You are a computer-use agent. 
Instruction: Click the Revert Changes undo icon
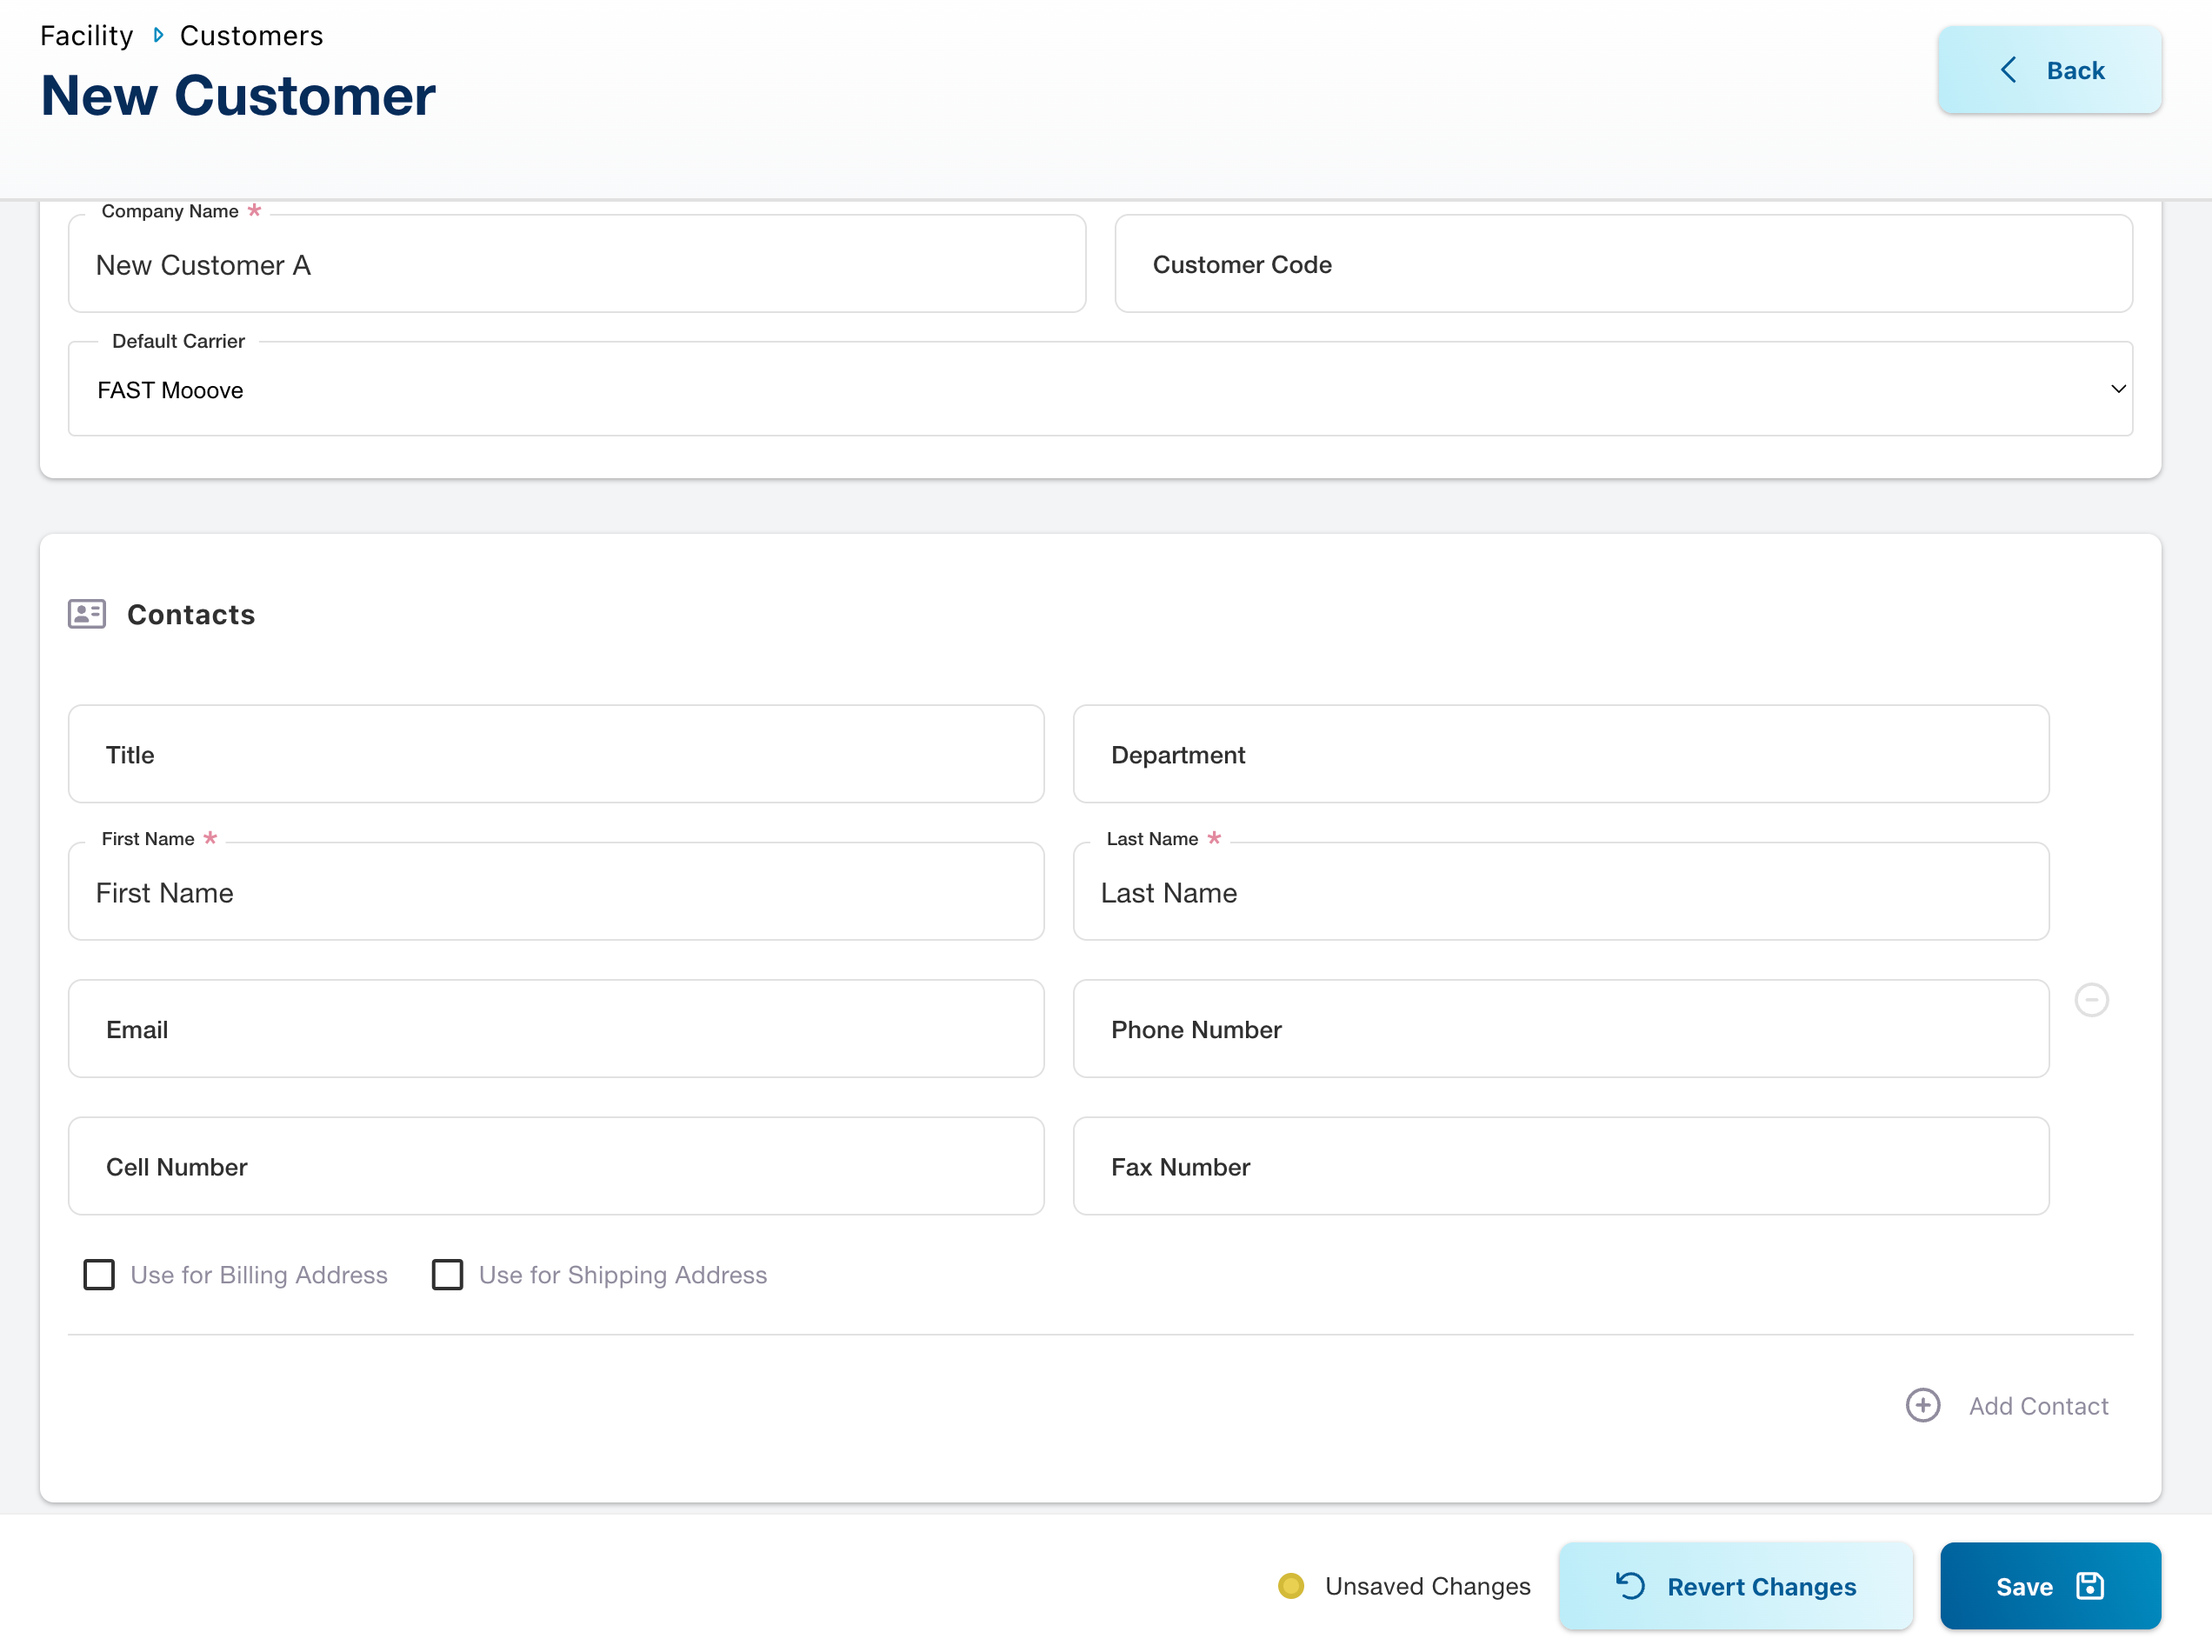(1630, 1586)
